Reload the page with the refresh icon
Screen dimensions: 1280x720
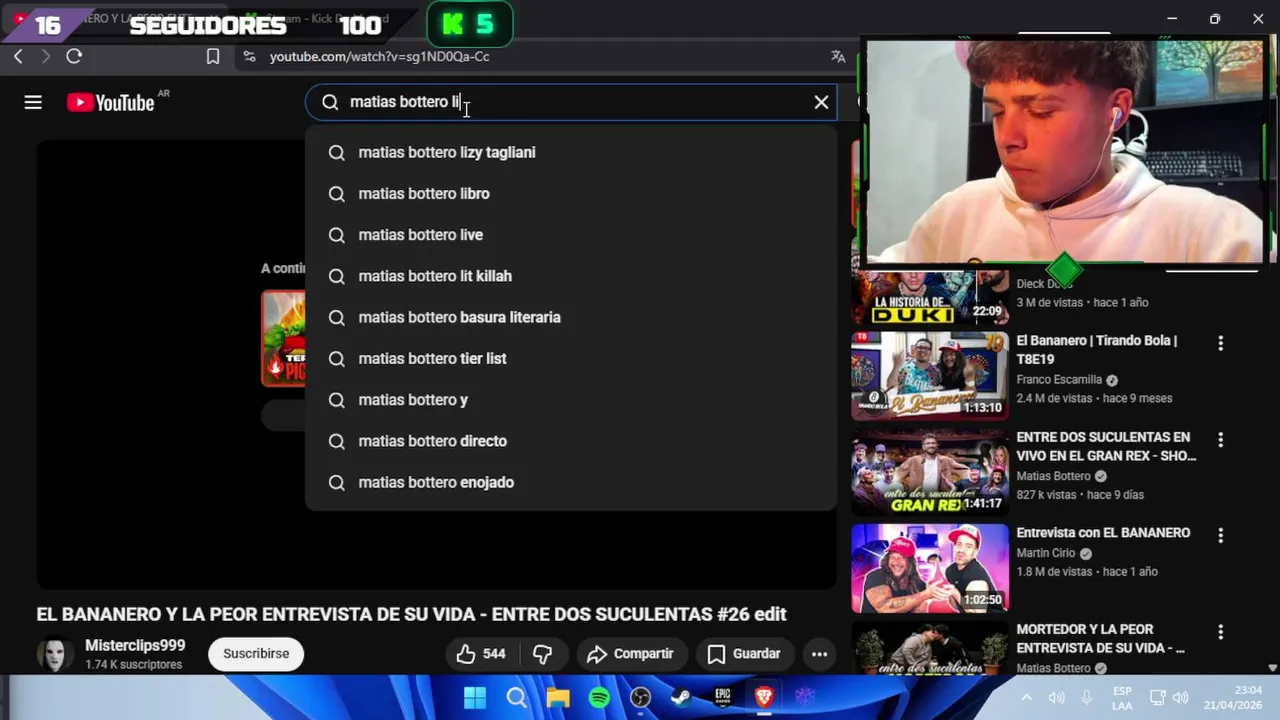point(74,57)
